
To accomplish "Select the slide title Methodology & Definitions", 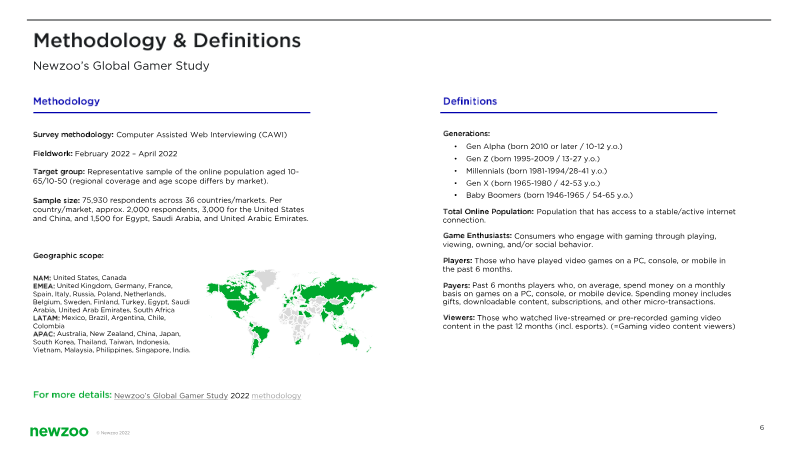I will (x=167, y=41).
